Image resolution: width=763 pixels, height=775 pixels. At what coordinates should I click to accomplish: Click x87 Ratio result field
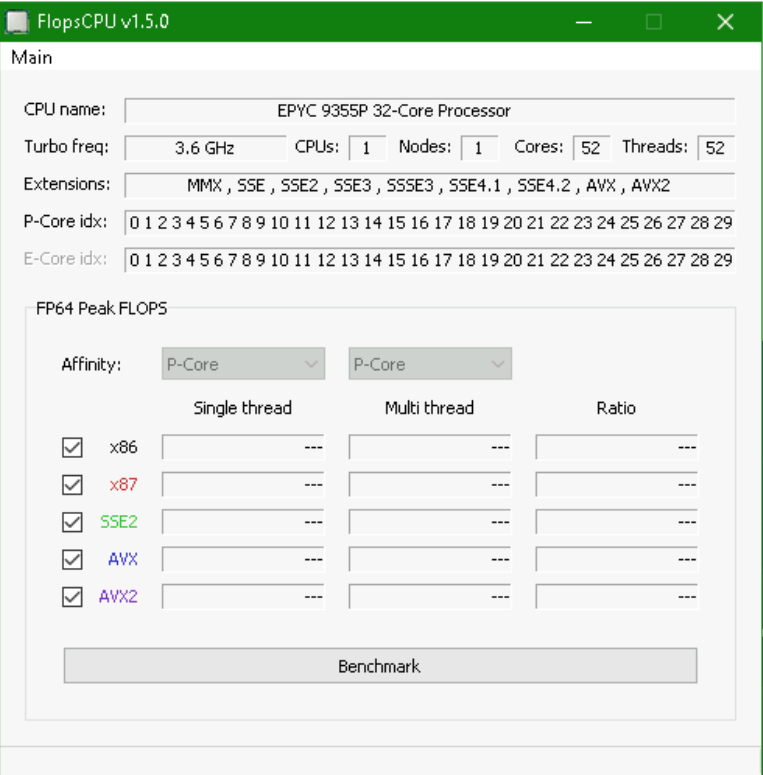pos(617,485)
